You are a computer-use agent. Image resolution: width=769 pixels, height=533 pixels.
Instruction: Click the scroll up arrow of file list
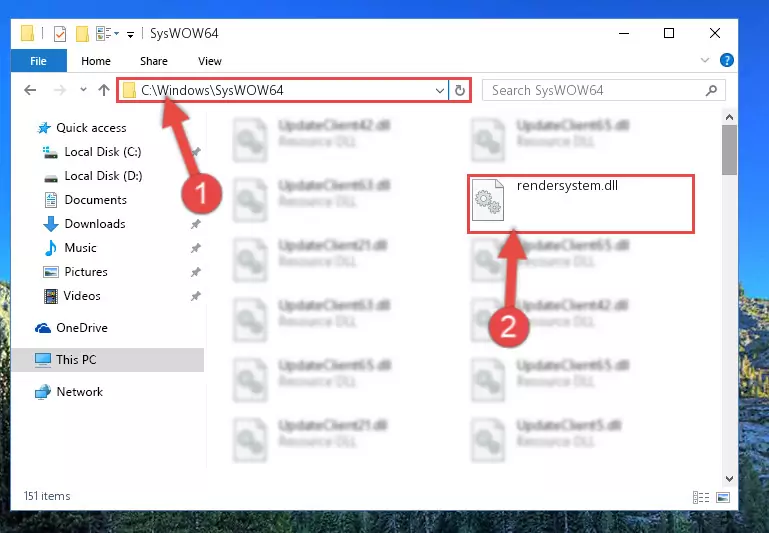coord(729,117)
